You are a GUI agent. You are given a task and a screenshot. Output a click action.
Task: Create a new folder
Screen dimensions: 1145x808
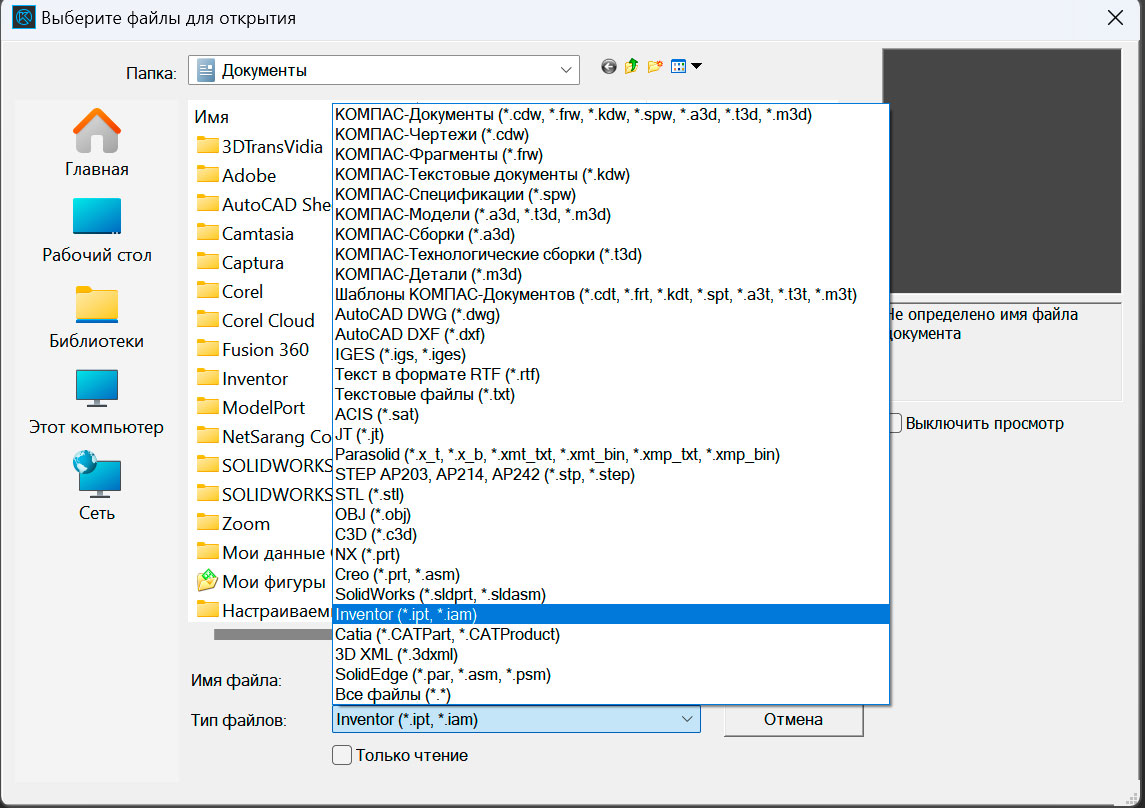click(x=655, y=66)
